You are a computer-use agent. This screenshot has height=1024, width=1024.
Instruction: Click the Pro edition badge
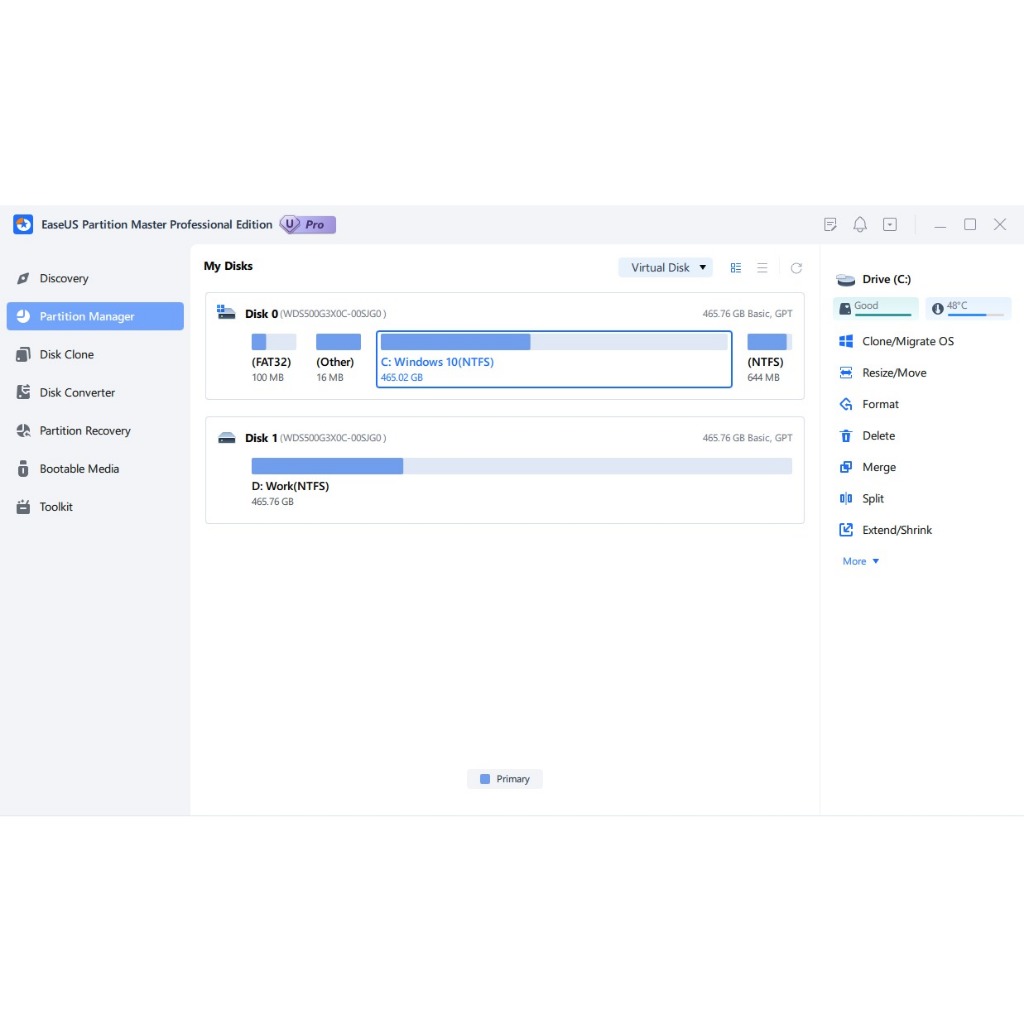tap(308, 225)
